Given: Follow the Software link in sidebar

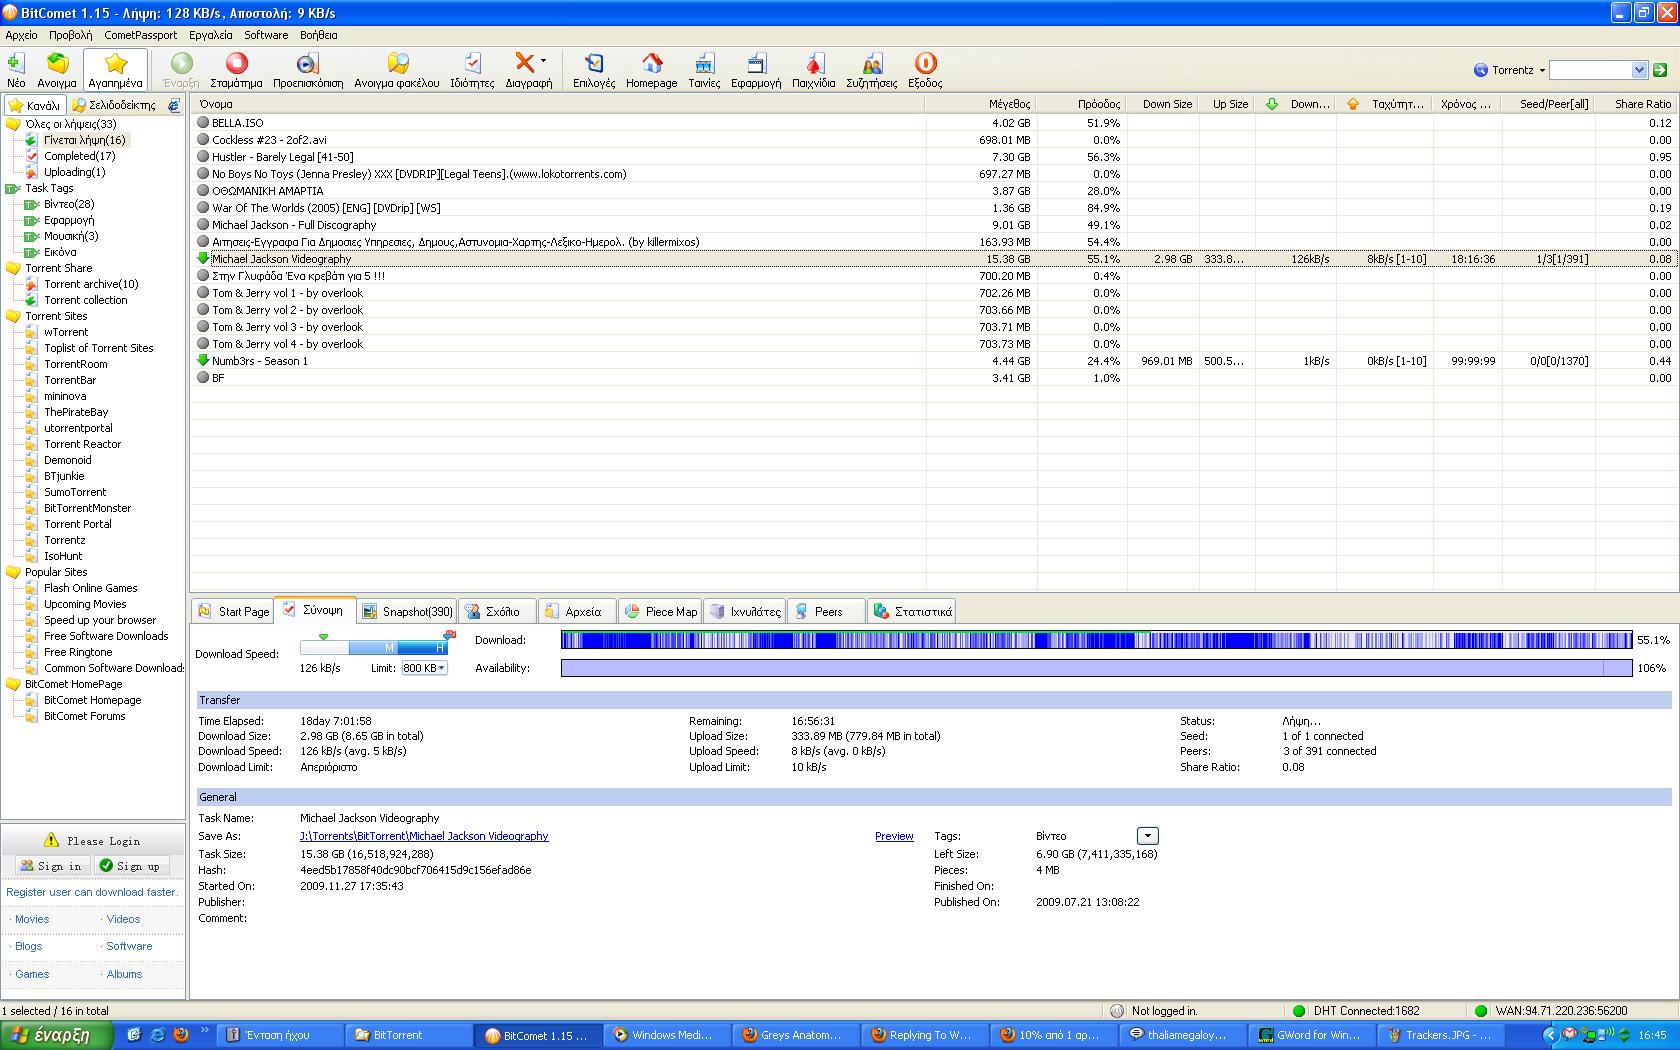Looking at the screenshot, I should 129,946.
